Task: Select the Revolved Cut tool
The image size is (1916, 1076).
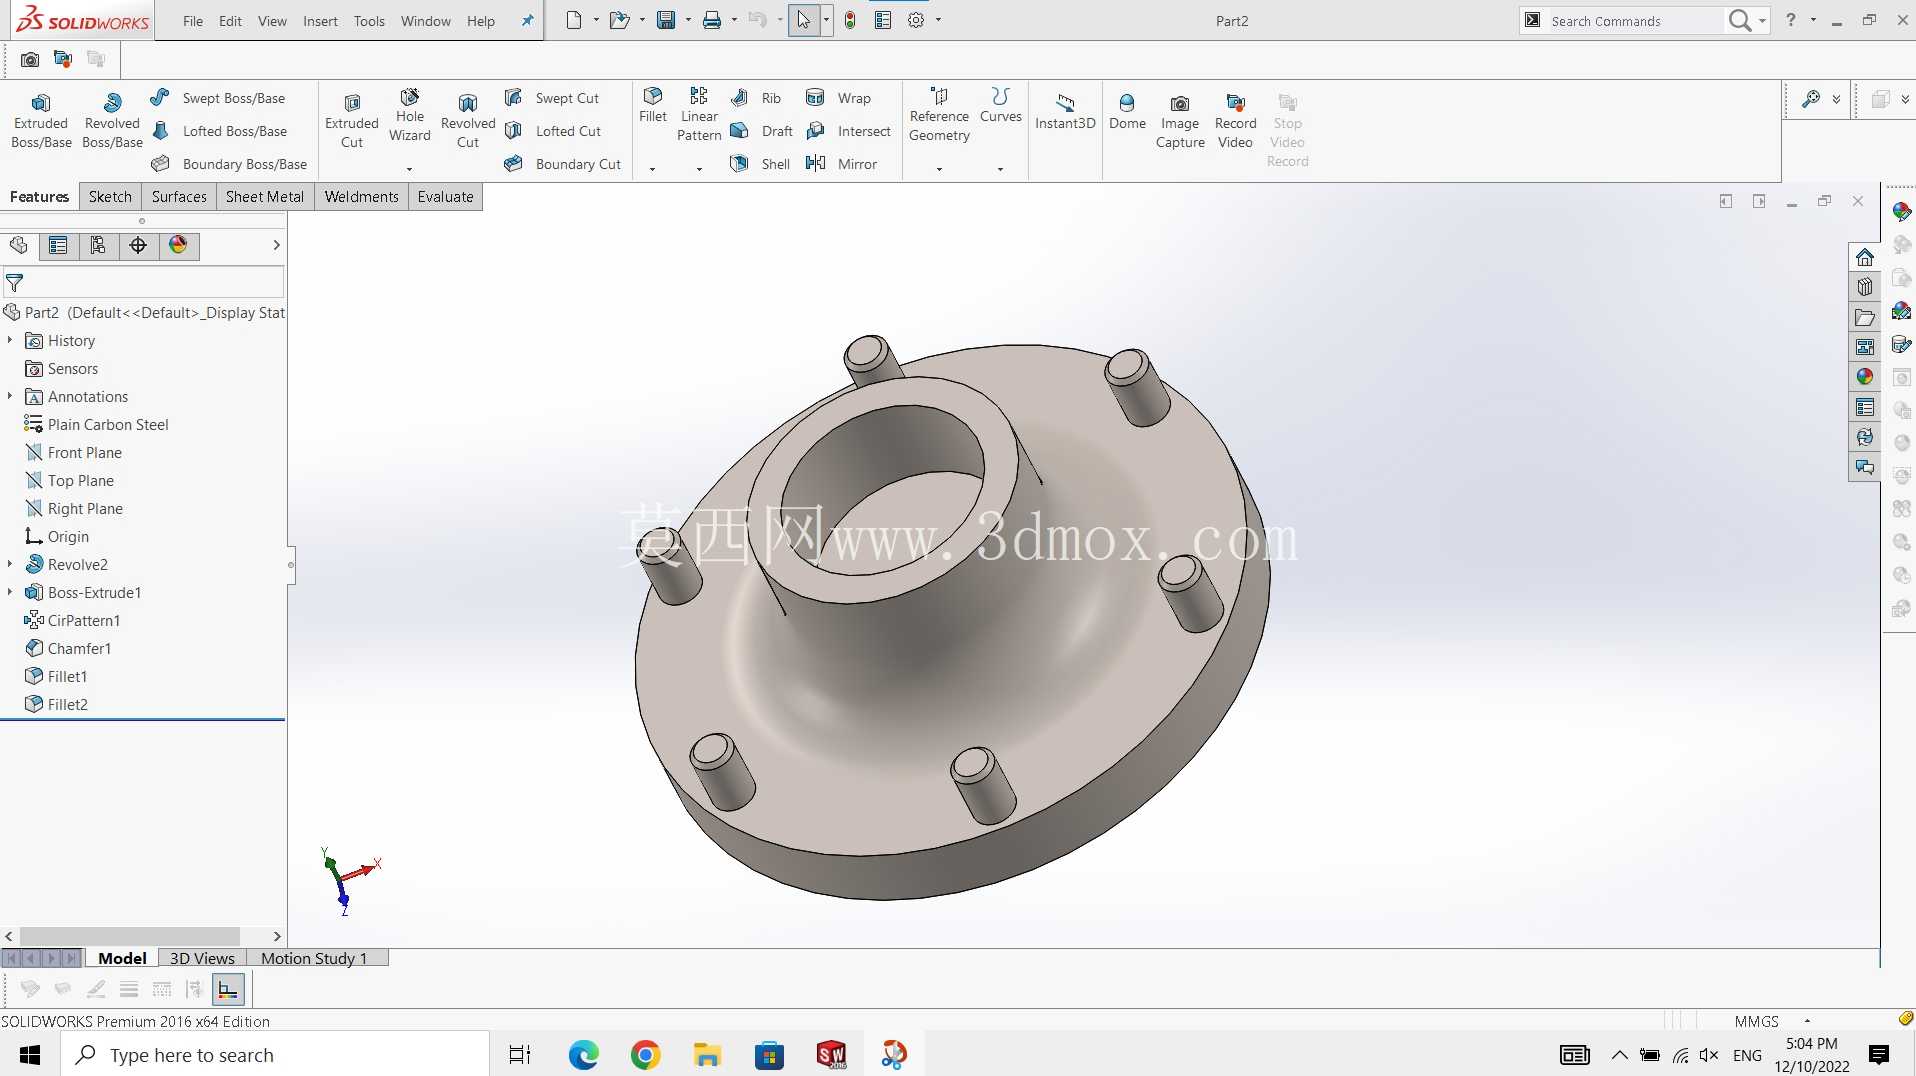Action: pyautogui.click(x=468, y=121)
